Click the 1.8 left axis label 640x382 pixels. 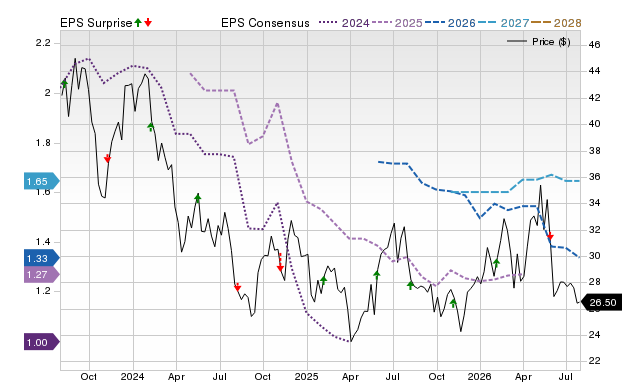tap(43, 143)
